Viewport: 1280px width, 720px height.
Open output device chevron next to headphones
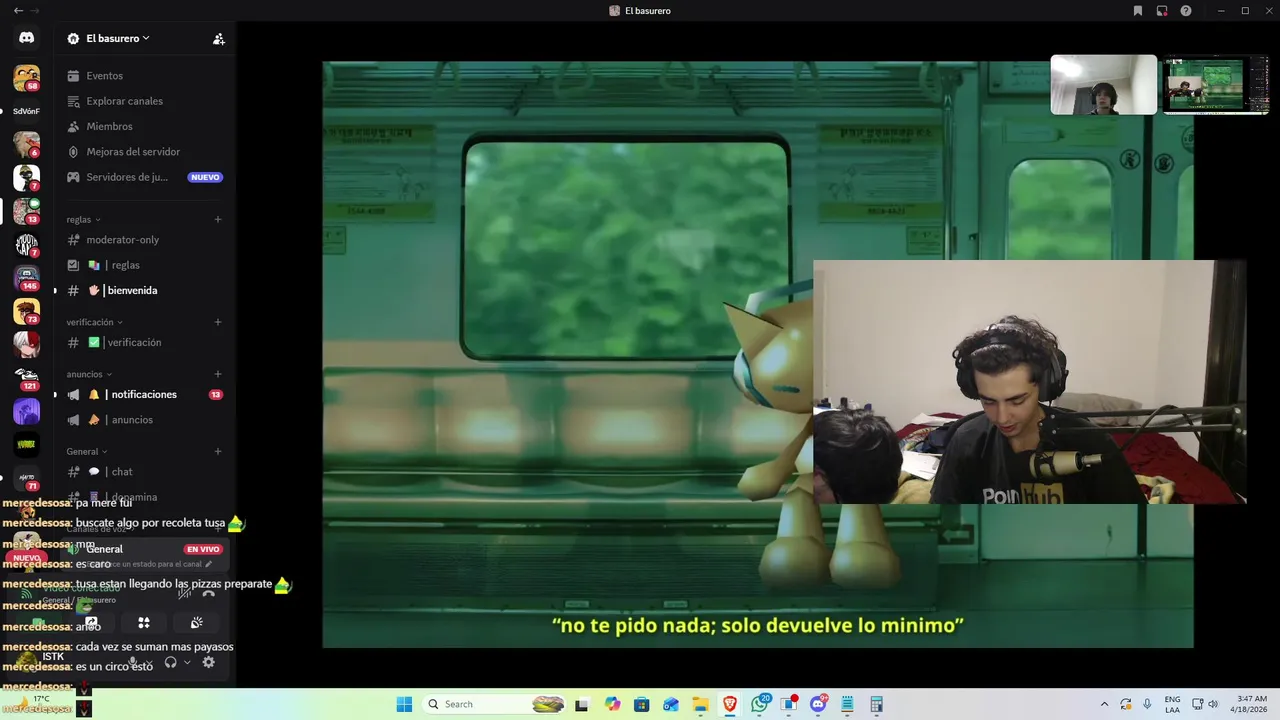(x=187, y=662)
